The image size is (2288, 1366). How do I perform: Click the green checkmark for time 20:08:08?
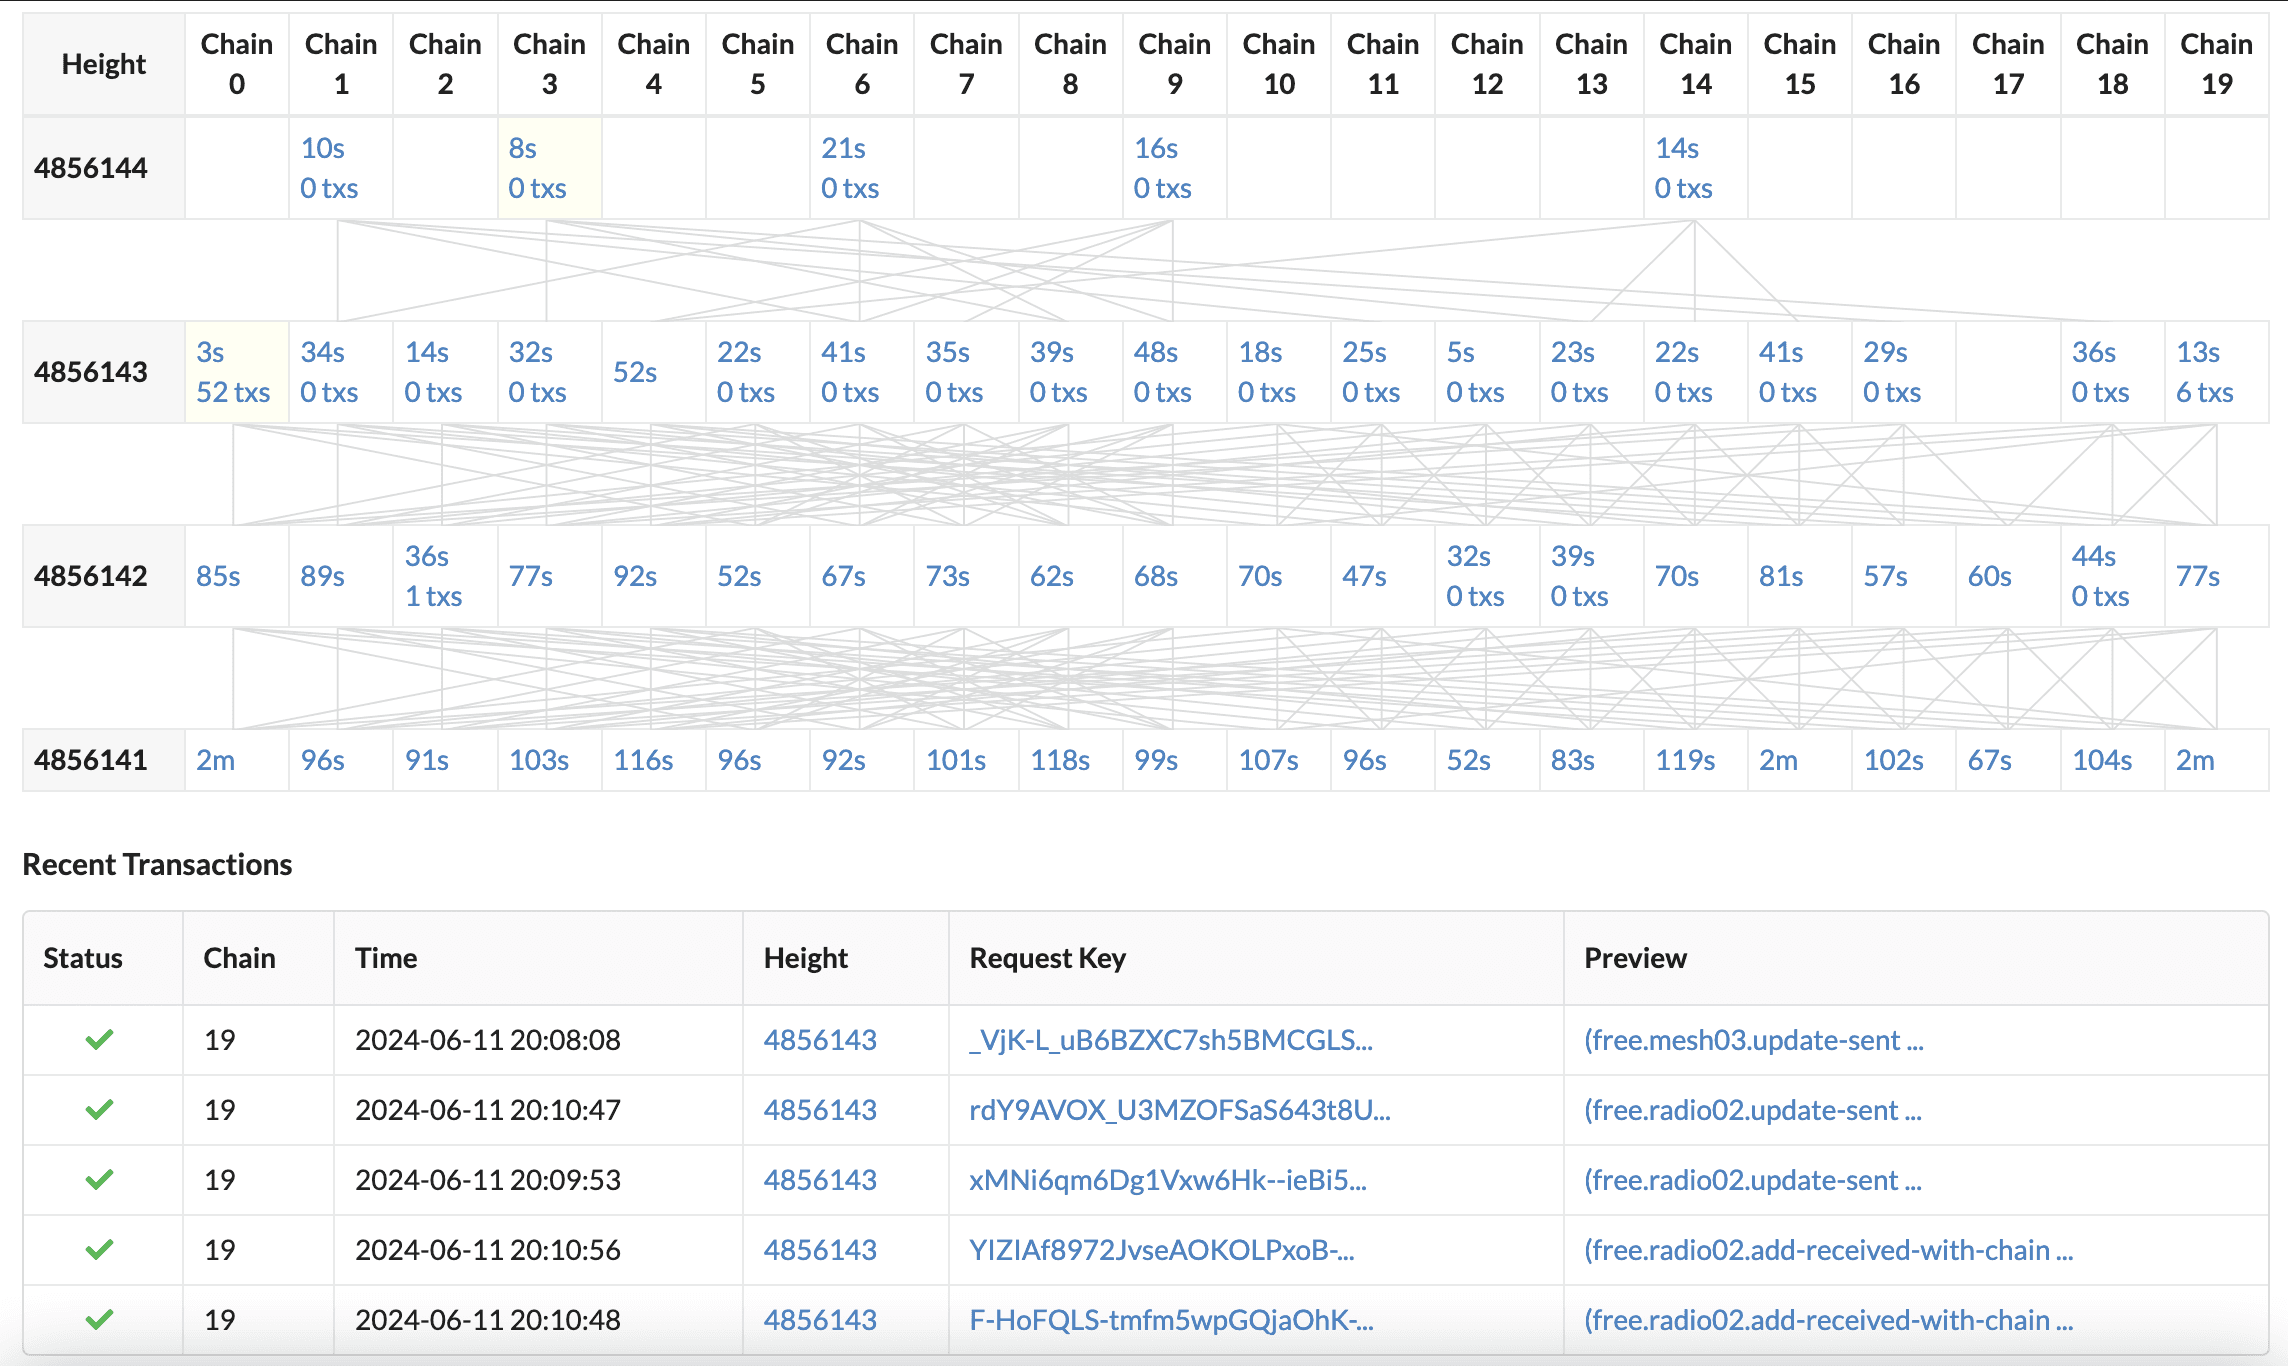(x=99, y=1040)
